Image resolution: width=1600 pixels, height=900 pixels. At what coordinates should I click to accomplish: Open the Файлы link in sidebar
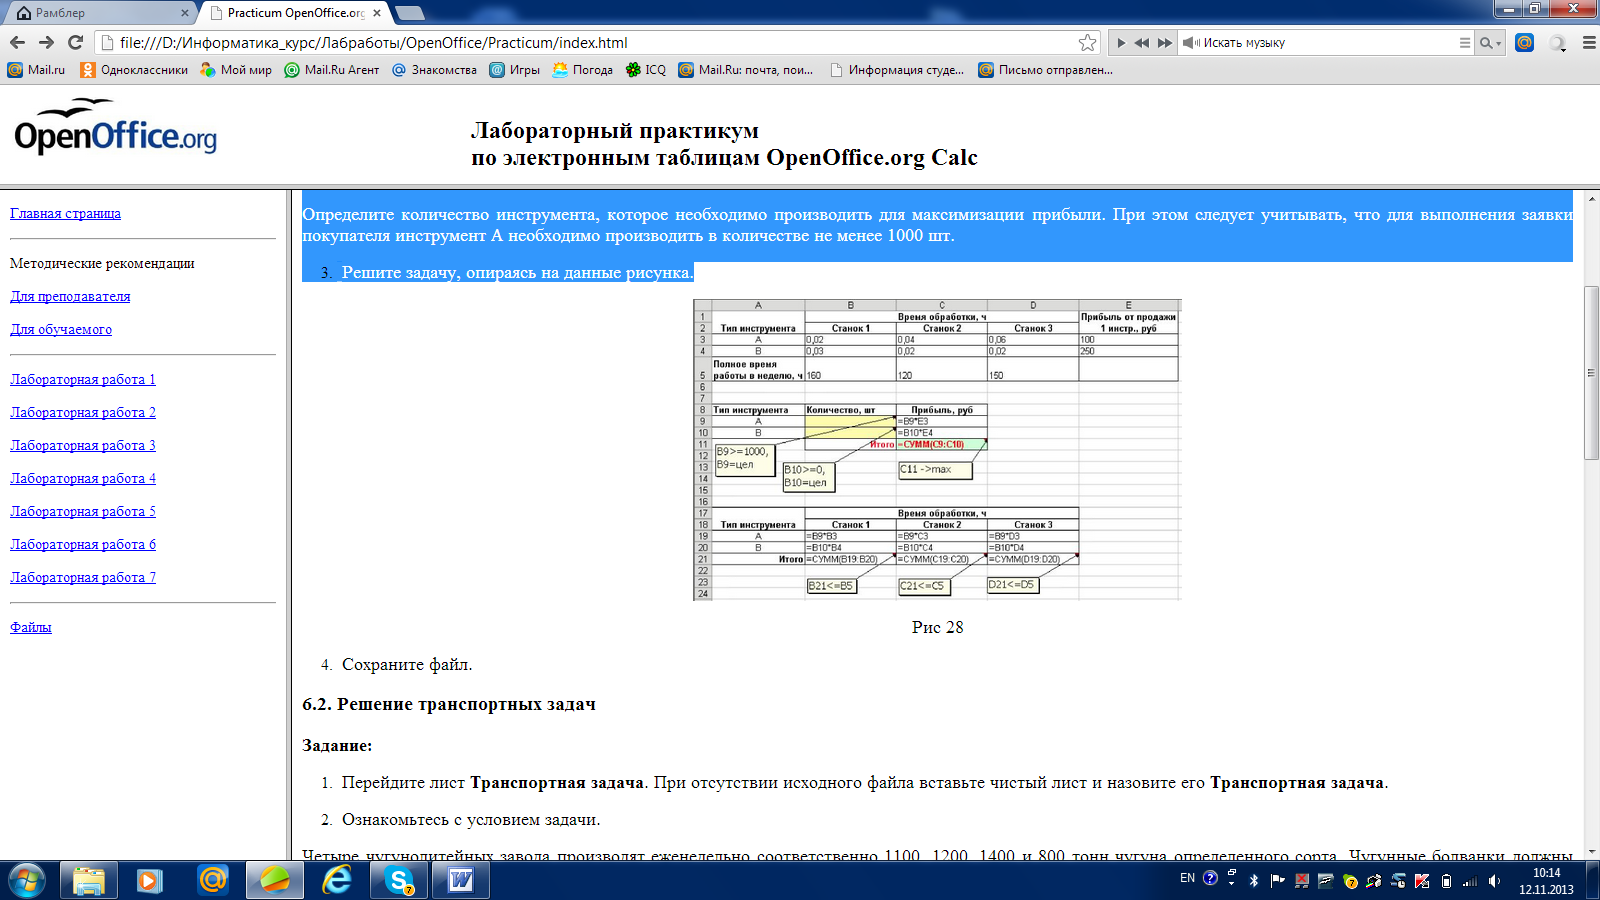[x=31, y=627]
